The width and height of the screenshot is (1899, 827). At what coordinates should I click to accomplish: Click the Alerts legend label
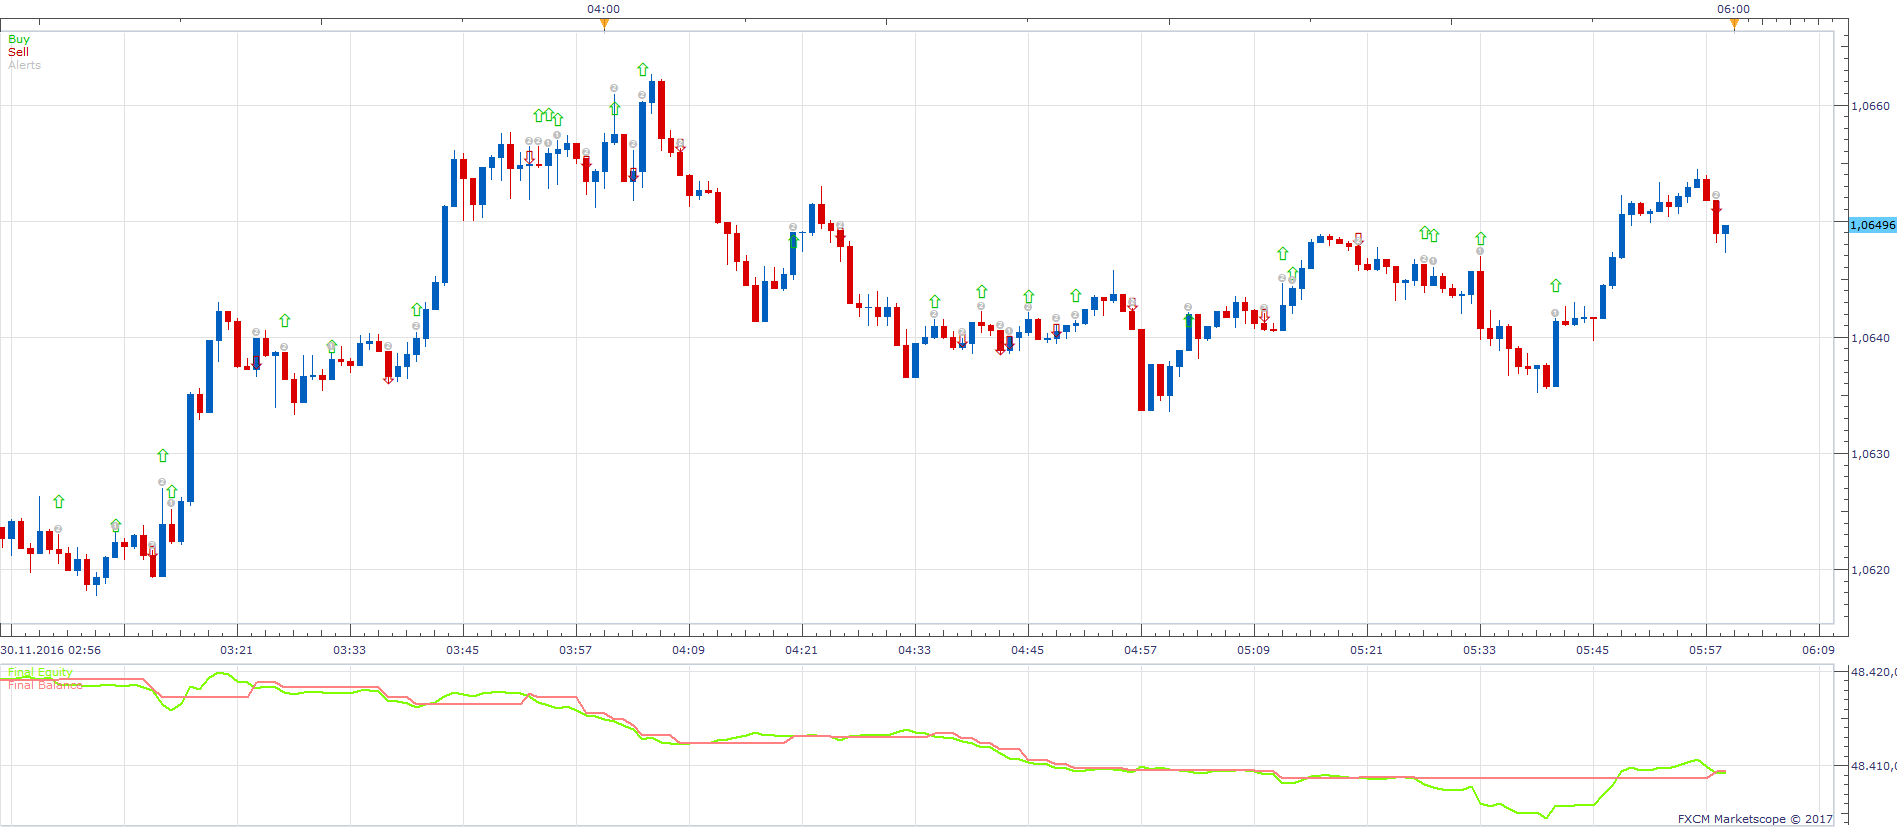pos(25,65)
